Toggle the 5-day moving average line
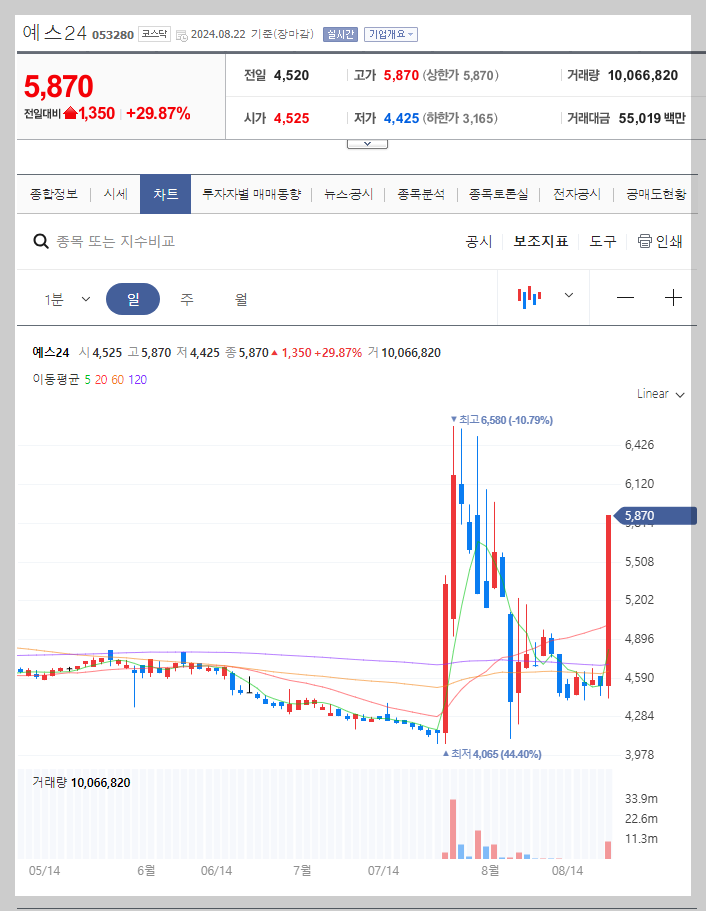Viewport: 706px width, 911px height. [x=89, y=380]
